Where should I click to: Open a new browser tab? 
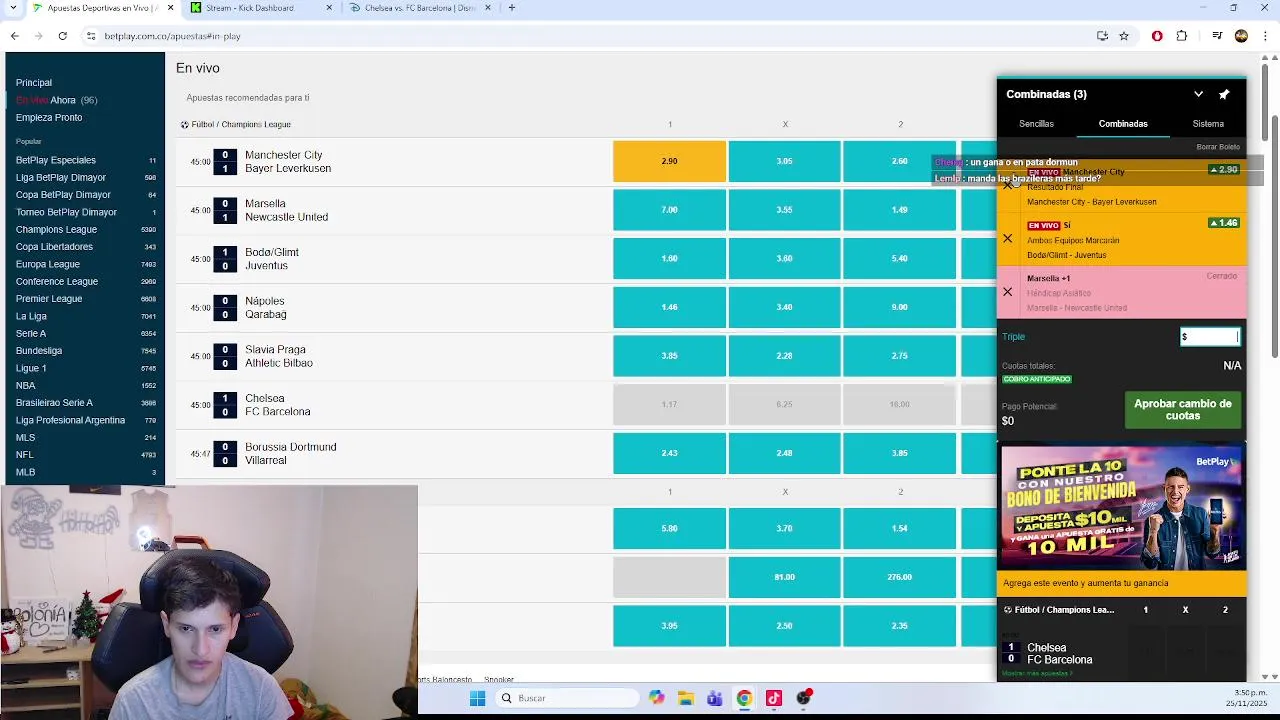511,8
